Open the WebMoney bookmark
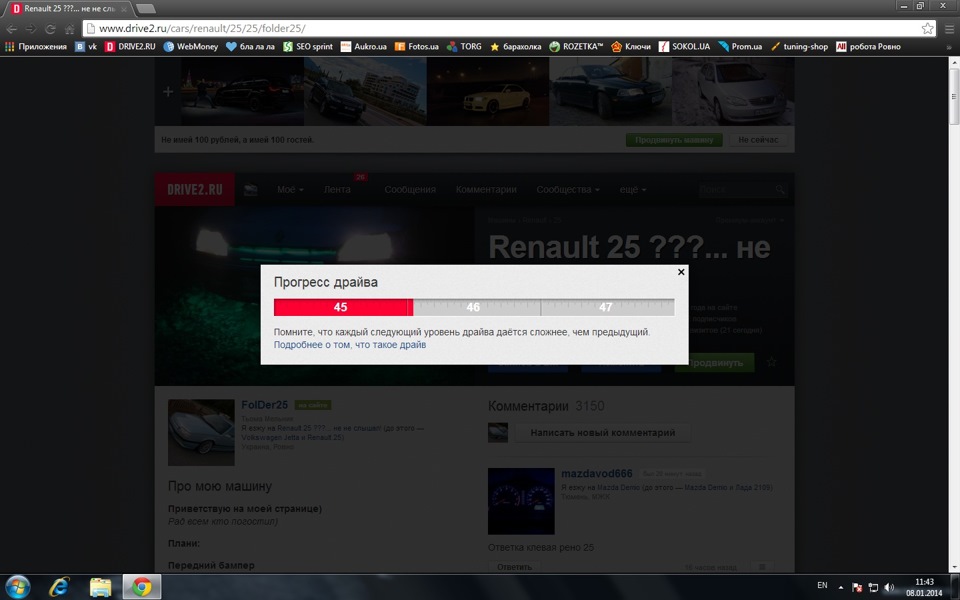The image size is (960, 600). tap(190, 47)
